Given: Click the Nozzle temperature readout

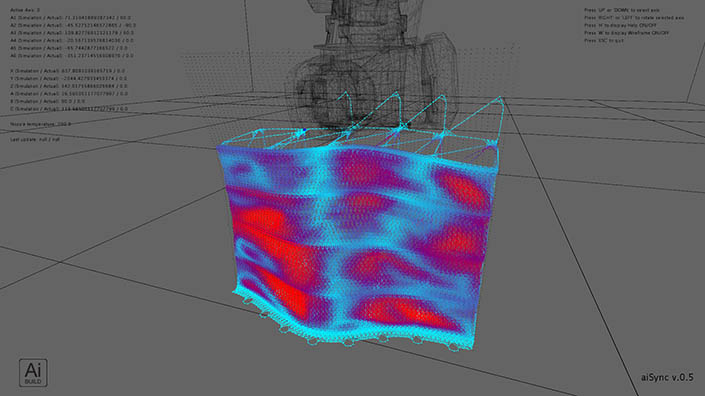Looking at the screenshot, I should pos(40,124).
